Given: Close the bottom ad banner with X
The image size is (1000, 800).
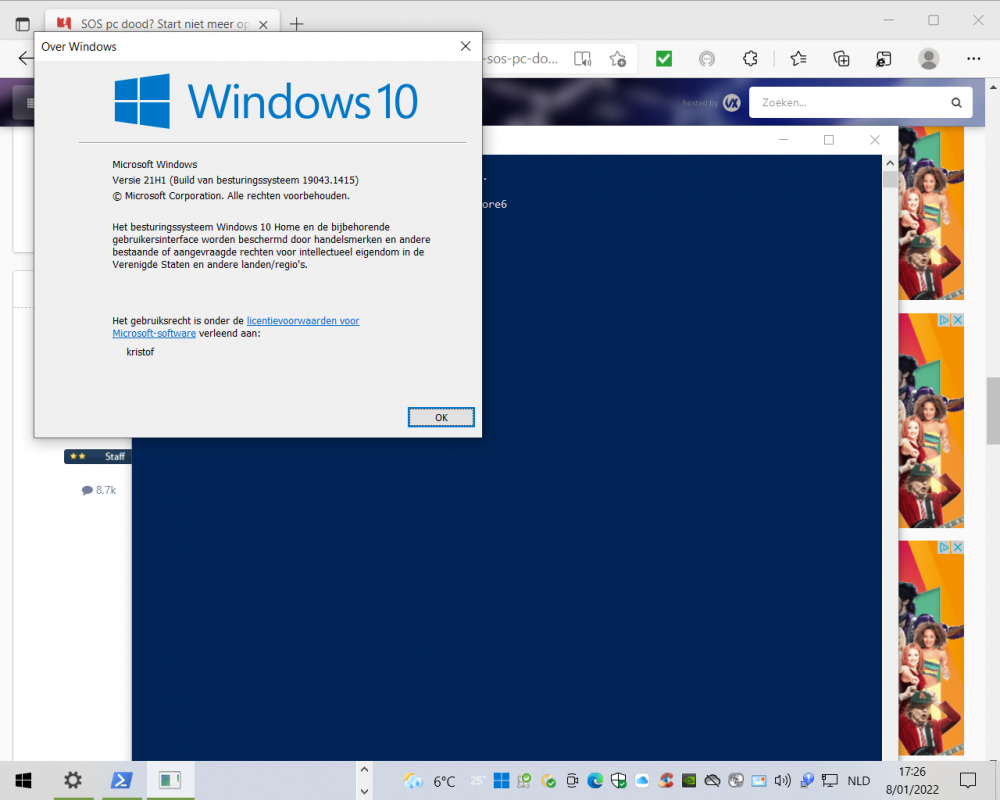Looking at the screenshot, I should (x=957, y=547).
